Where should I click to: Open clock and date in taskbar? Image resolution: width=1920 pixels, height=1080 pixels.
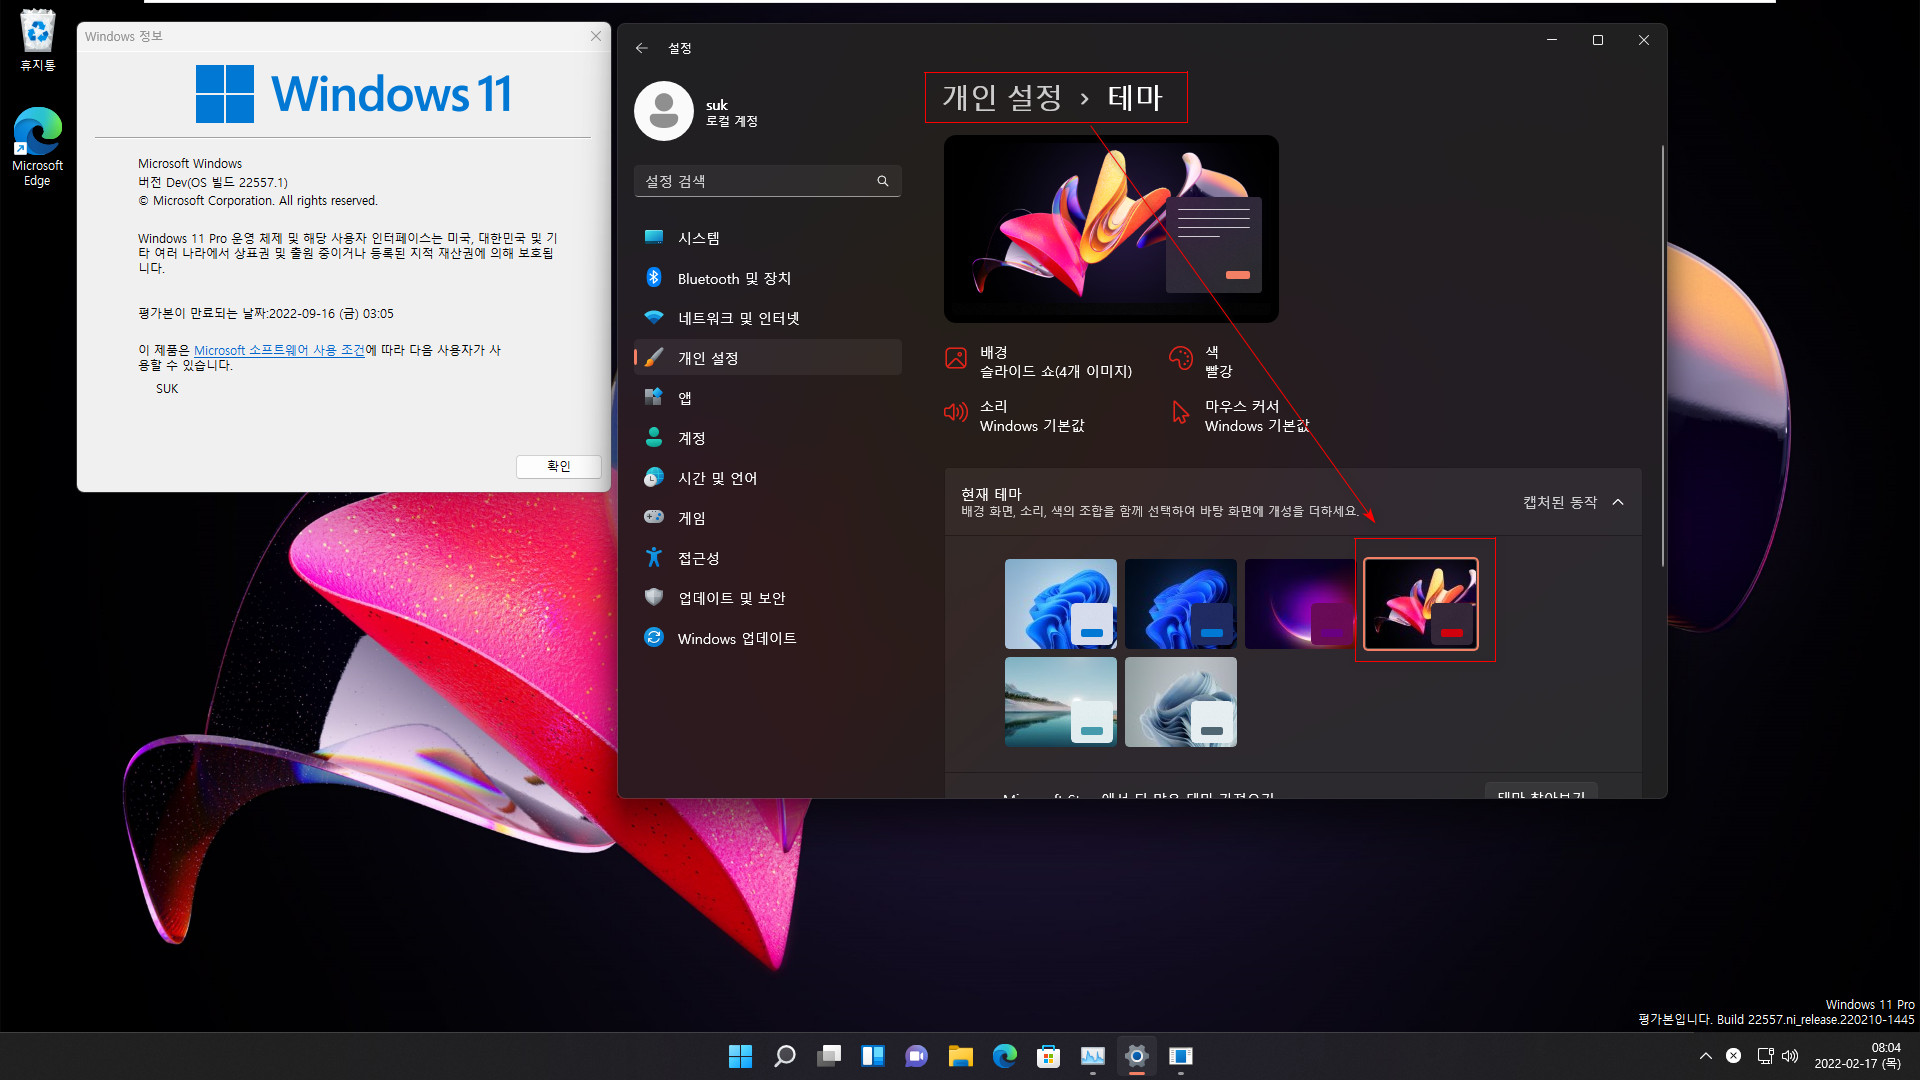1859,1056
